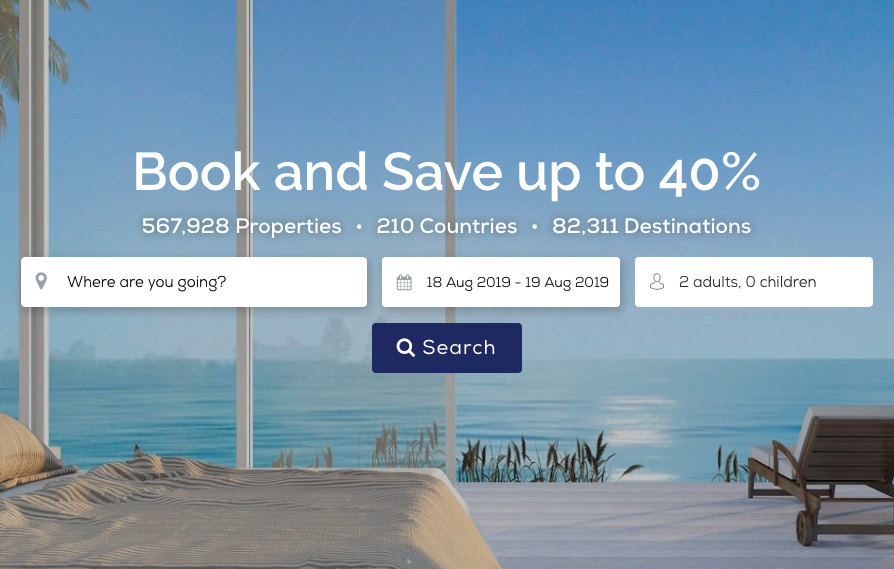The height and width of the screenshot is (569, 894).
Task: Click the calendar icon in date field
Action: 404,282
